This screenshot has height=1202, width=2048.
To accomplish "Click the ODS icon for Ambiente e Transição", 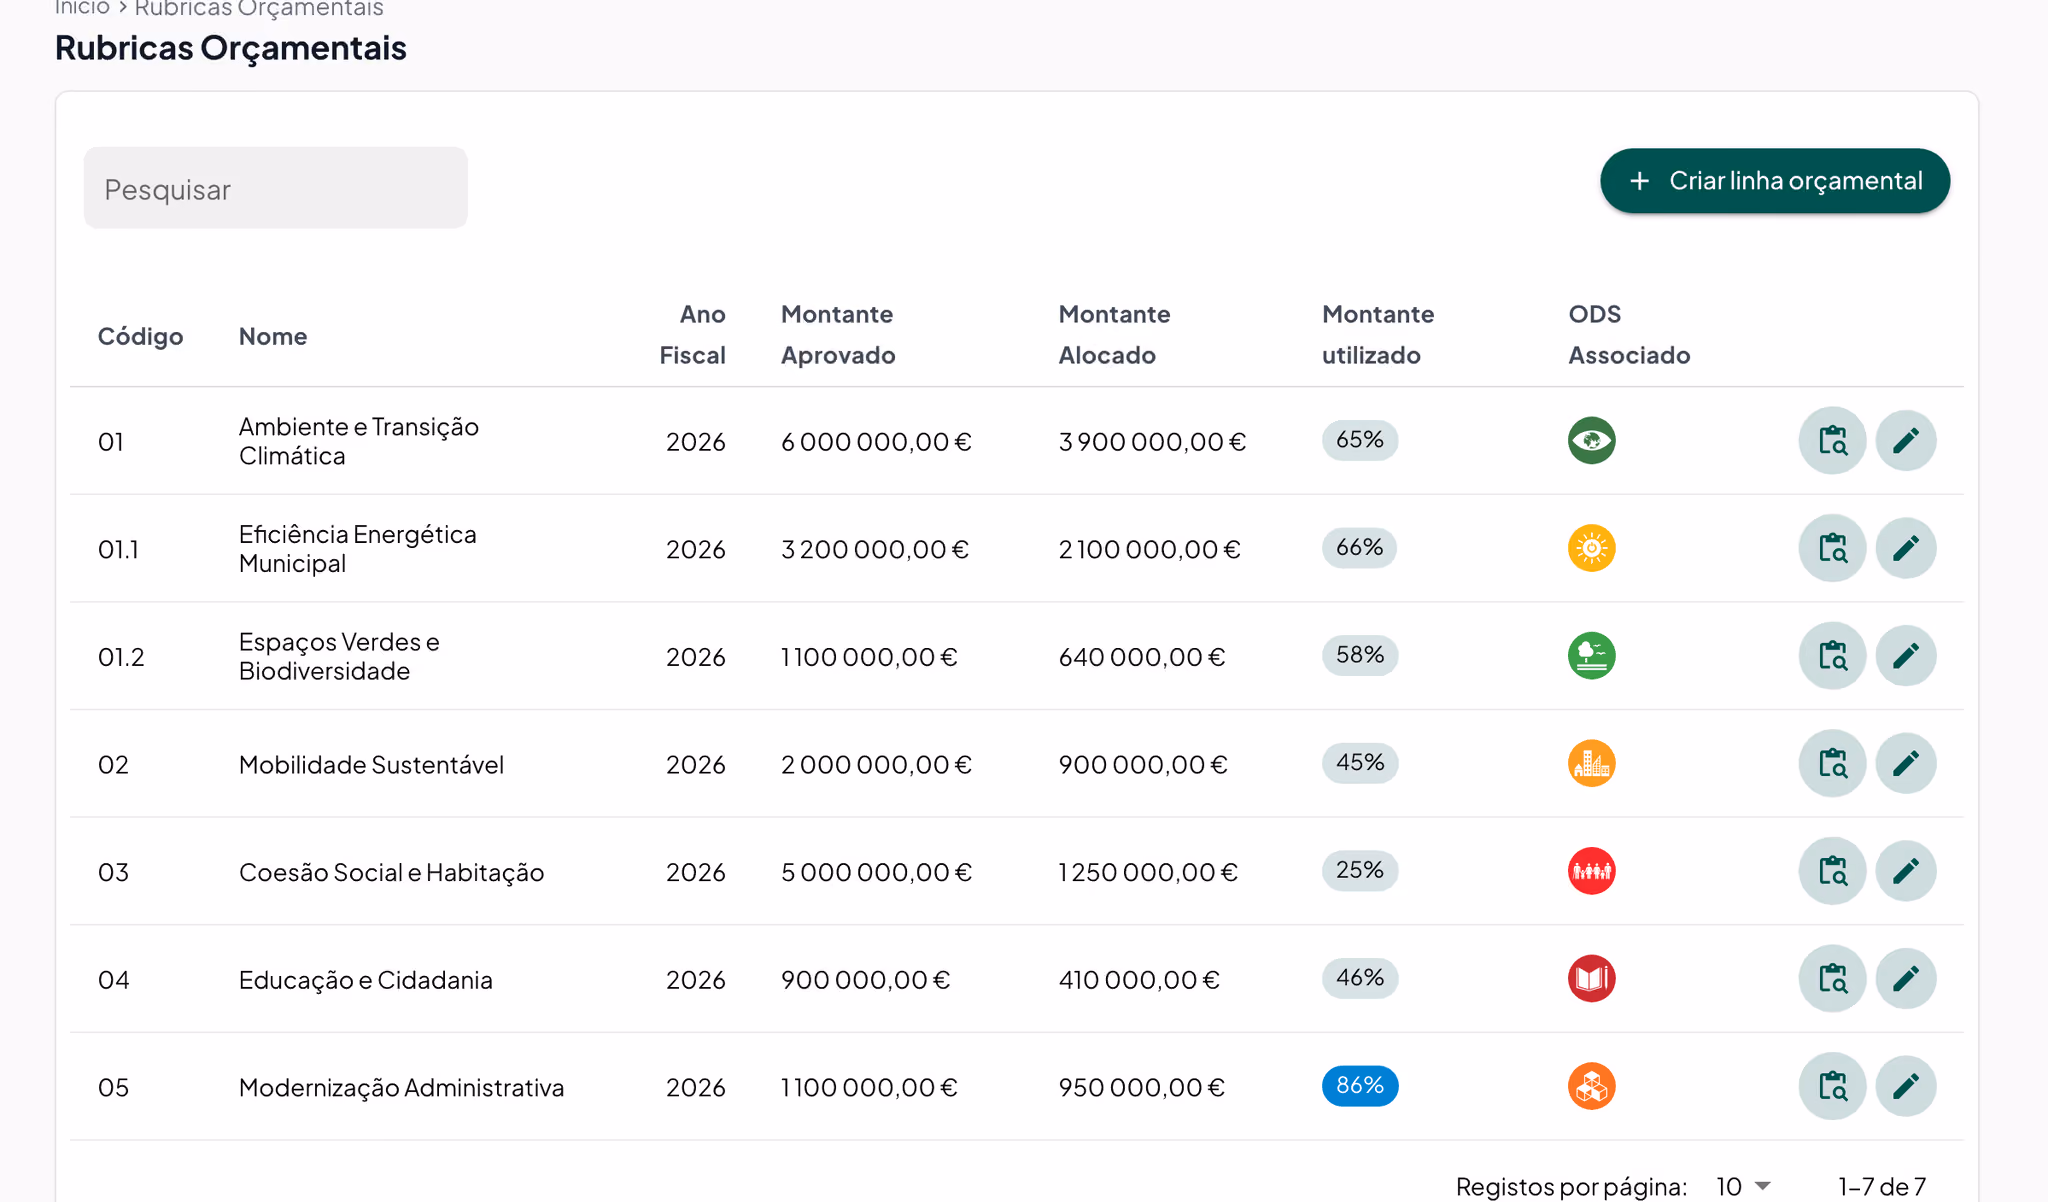I will point(1592,441).
